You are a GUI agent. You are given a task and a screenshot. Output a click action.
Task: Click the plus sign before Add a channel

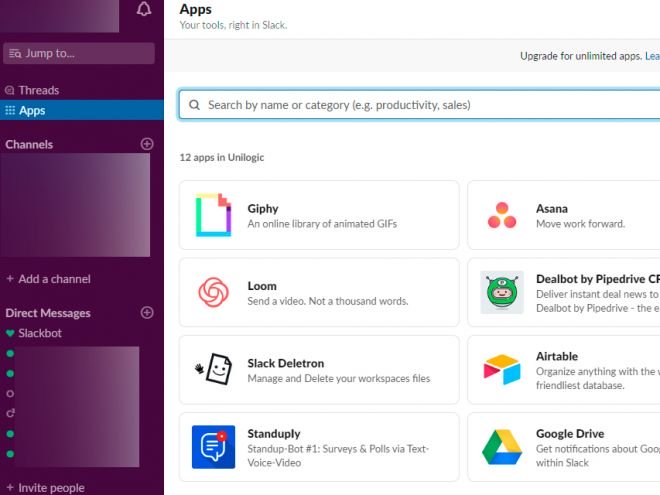10,279
